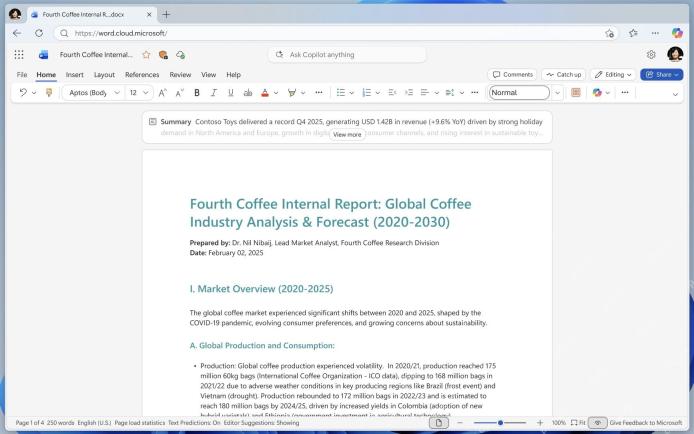
Task: Toggle Text Predictions in status bar
Action: coord(194,423)
